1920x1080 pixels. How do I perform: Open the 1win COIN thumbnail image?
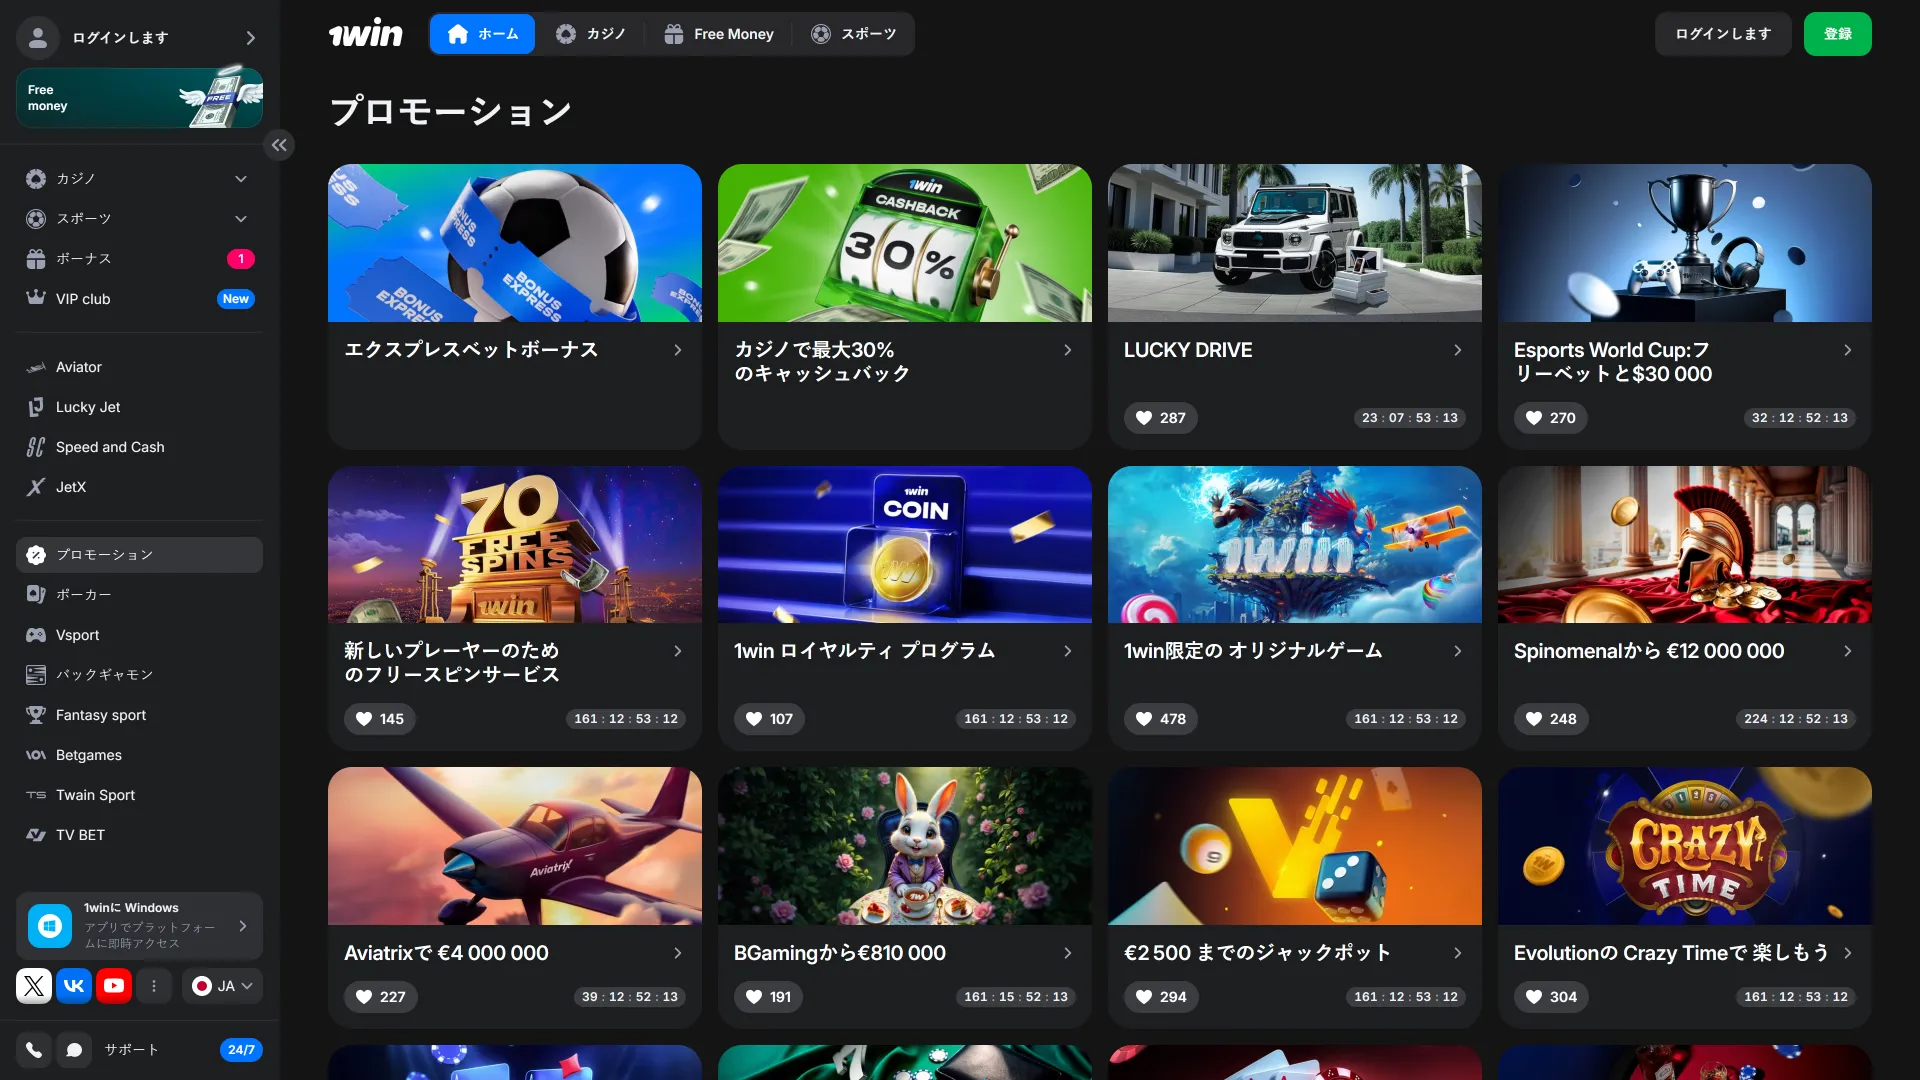click(x=905, y=544)
